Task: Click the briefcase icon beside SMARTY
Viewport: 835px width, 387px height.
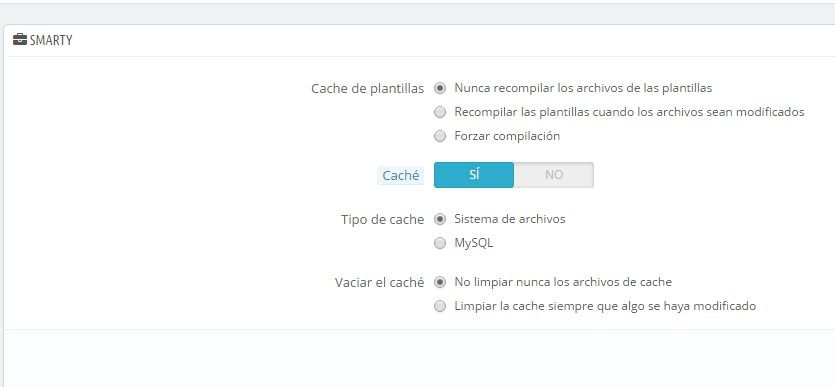Action: (x=20, y=40)
